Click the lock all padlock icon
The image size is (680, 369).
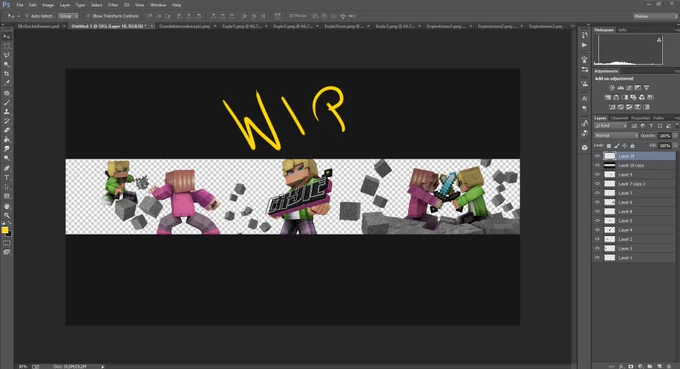632,146
